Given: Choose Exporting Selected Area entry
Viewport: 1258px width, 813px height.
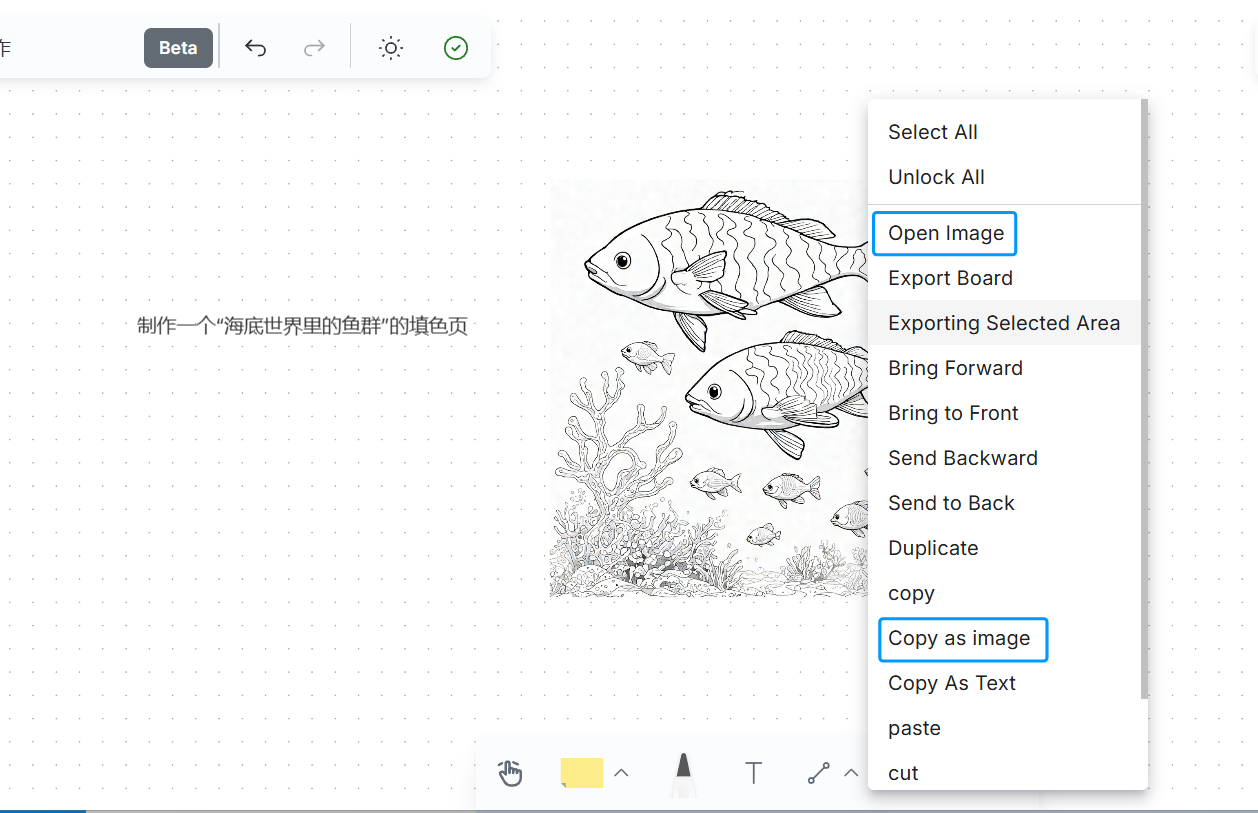Looking at the screenshot, I should (x=1004, y=323).
